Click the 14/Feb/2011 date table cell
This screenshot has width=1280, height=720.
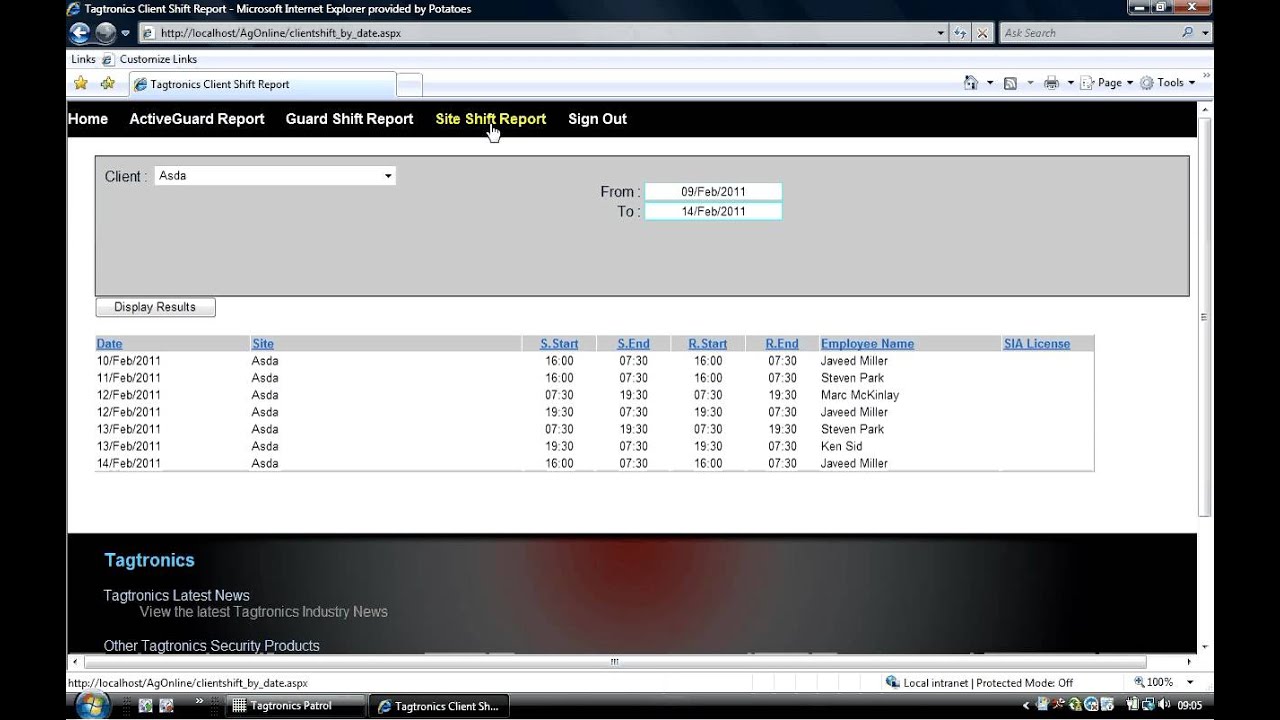(x=129, y=464)
